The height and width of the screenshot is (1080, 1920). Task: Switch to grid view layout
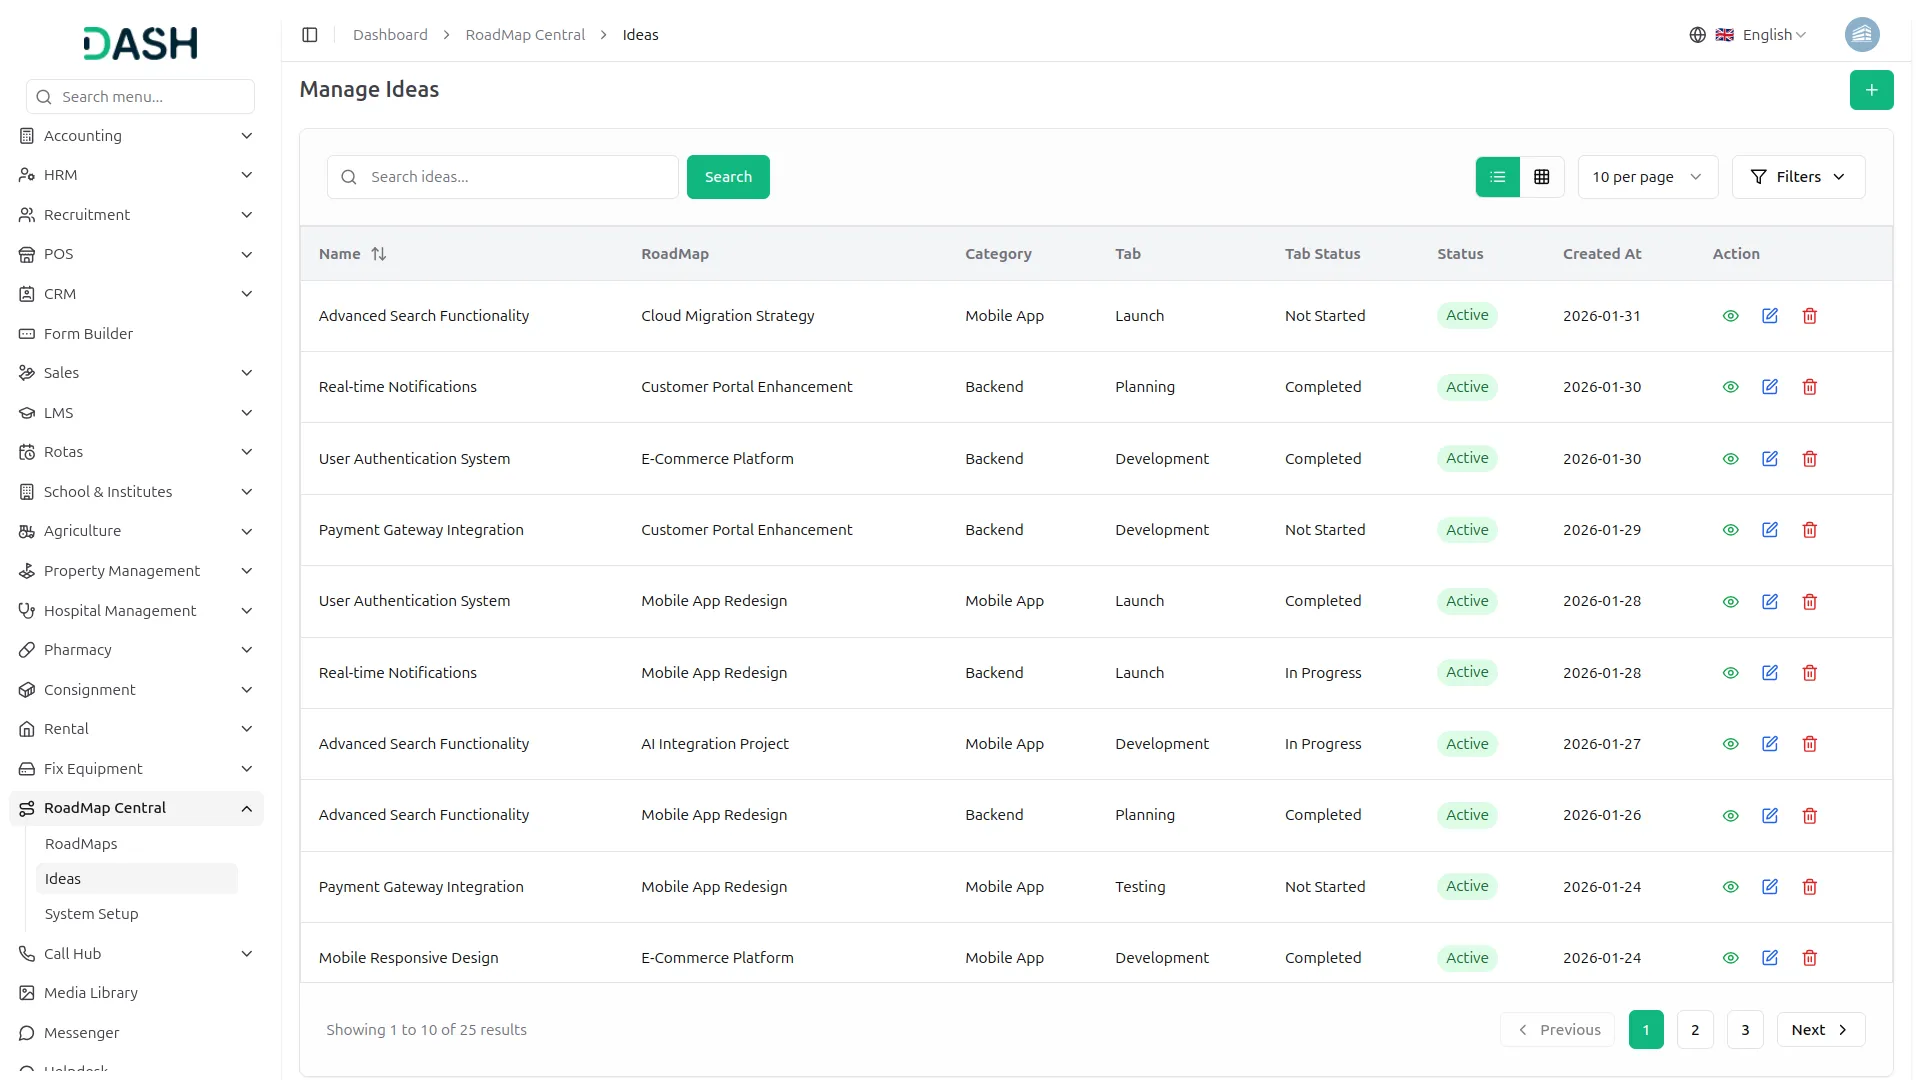click(x=1541, y=177)
